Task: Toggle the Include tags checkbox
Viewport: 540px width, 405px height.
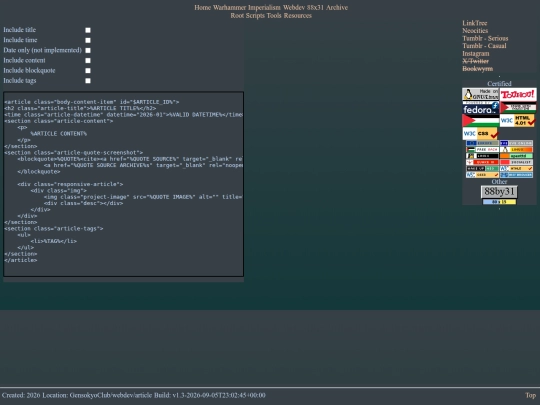Action: (x=88, y=81)
